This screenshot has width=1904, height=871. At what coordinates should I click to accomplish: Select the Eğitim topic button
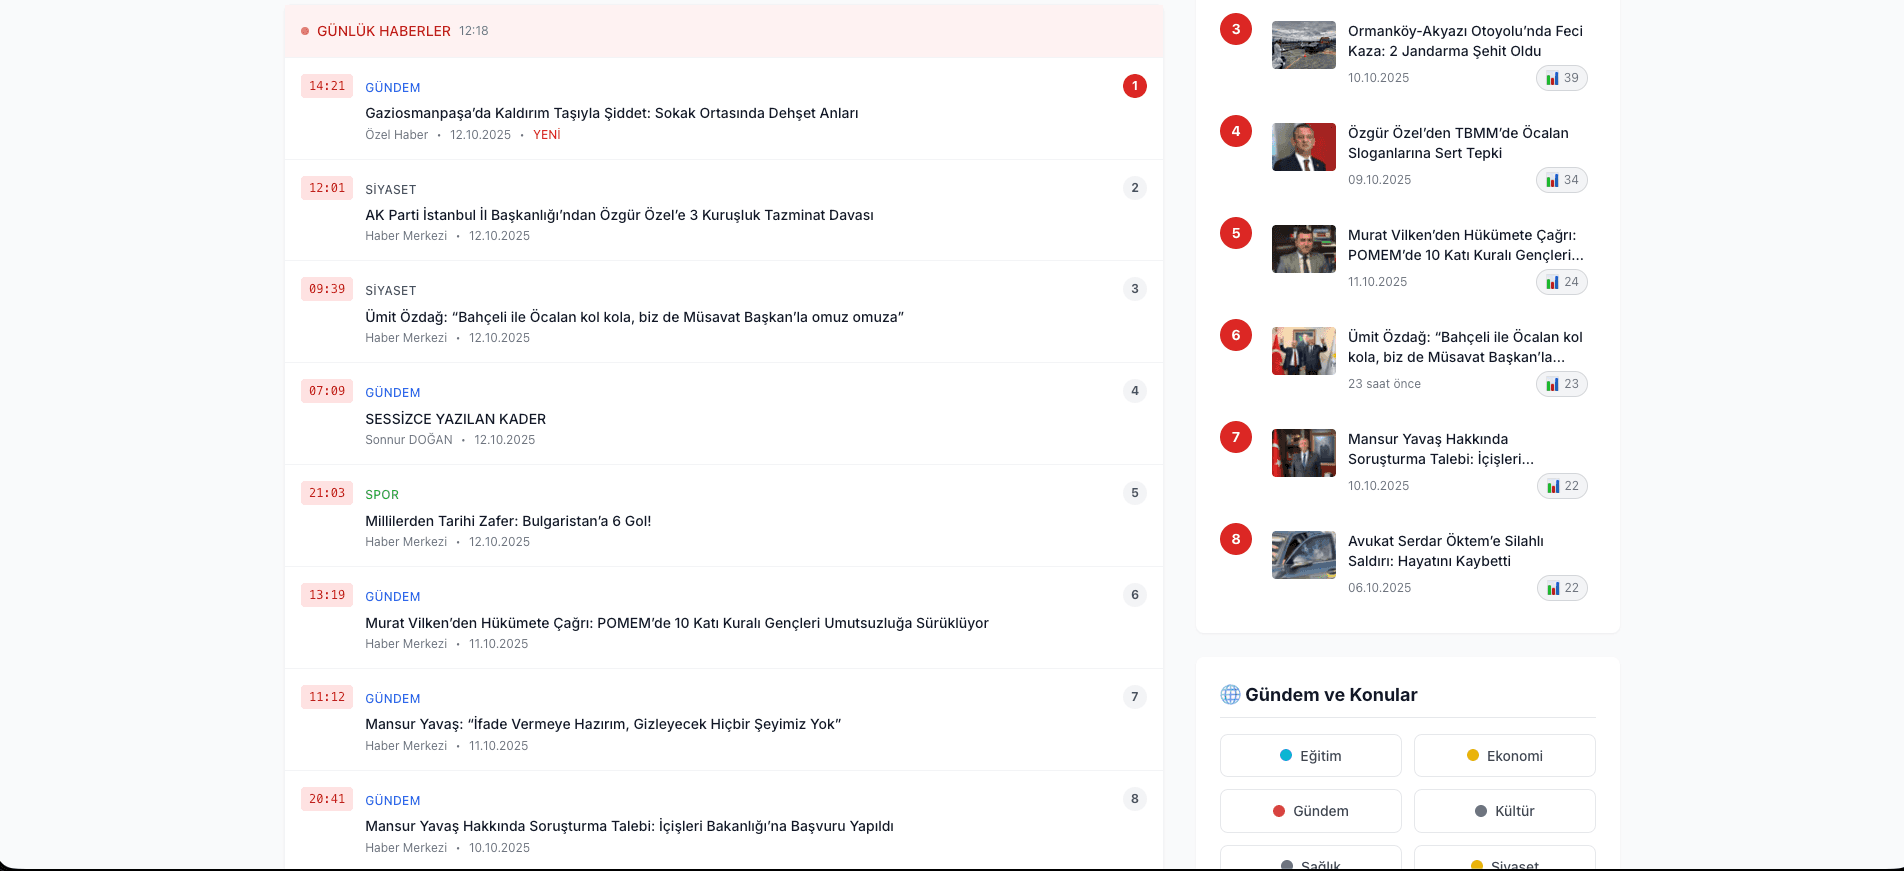(x=1310, y=756)
